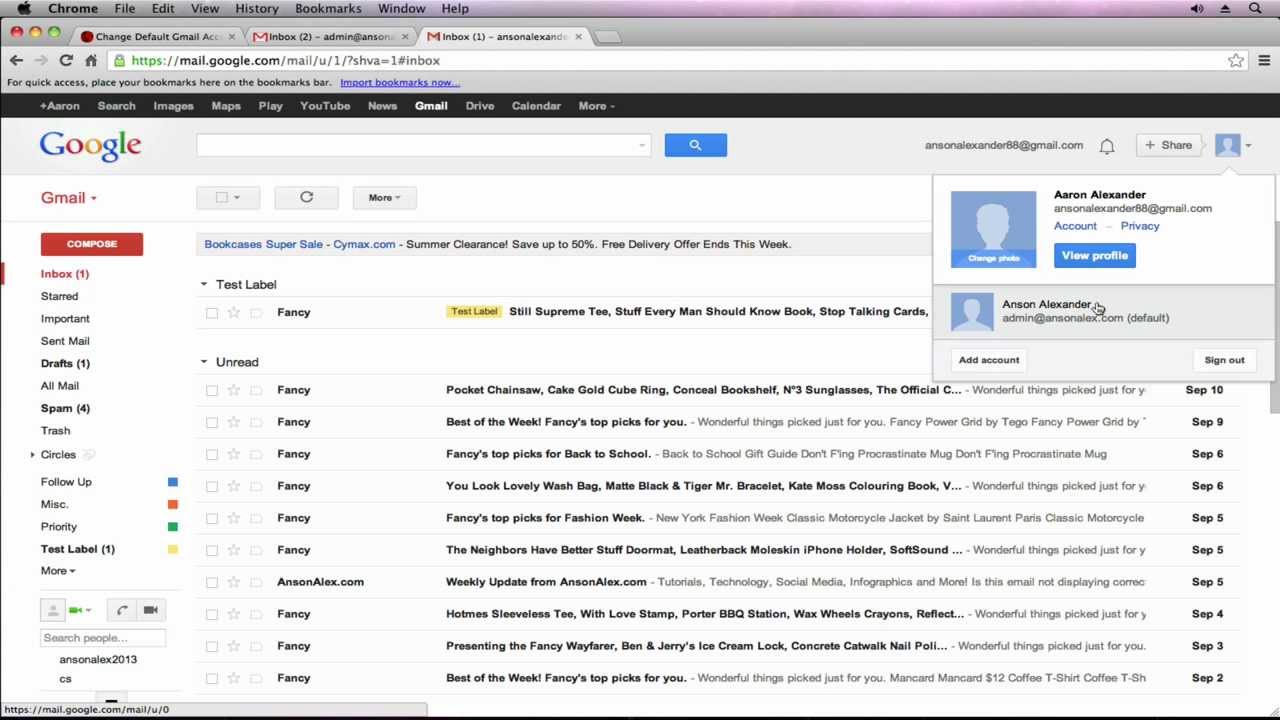1280x720 pixels.
Task: Open YouTube in Google bar
Action: pyautogui.click(x=325, y=106)
